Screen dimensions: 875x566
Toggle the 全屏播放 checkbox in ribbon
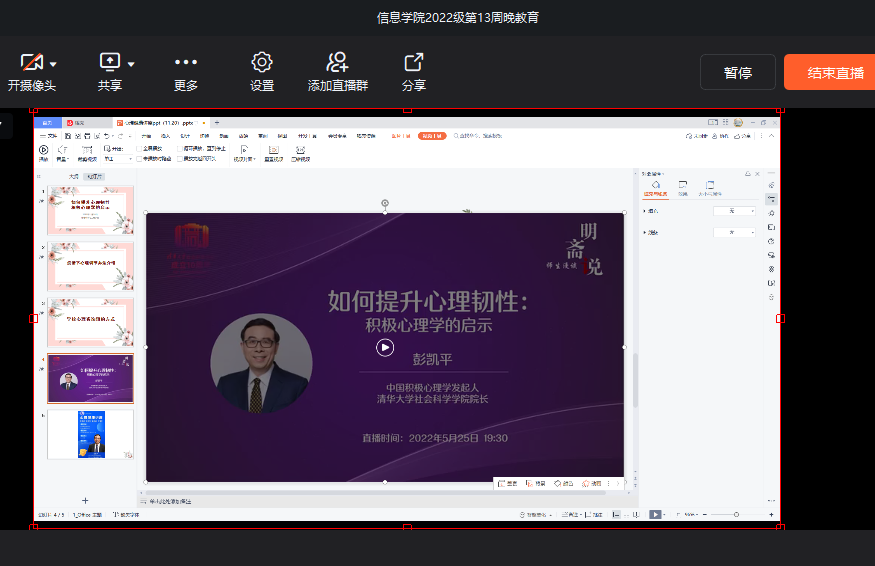(139, 148)
